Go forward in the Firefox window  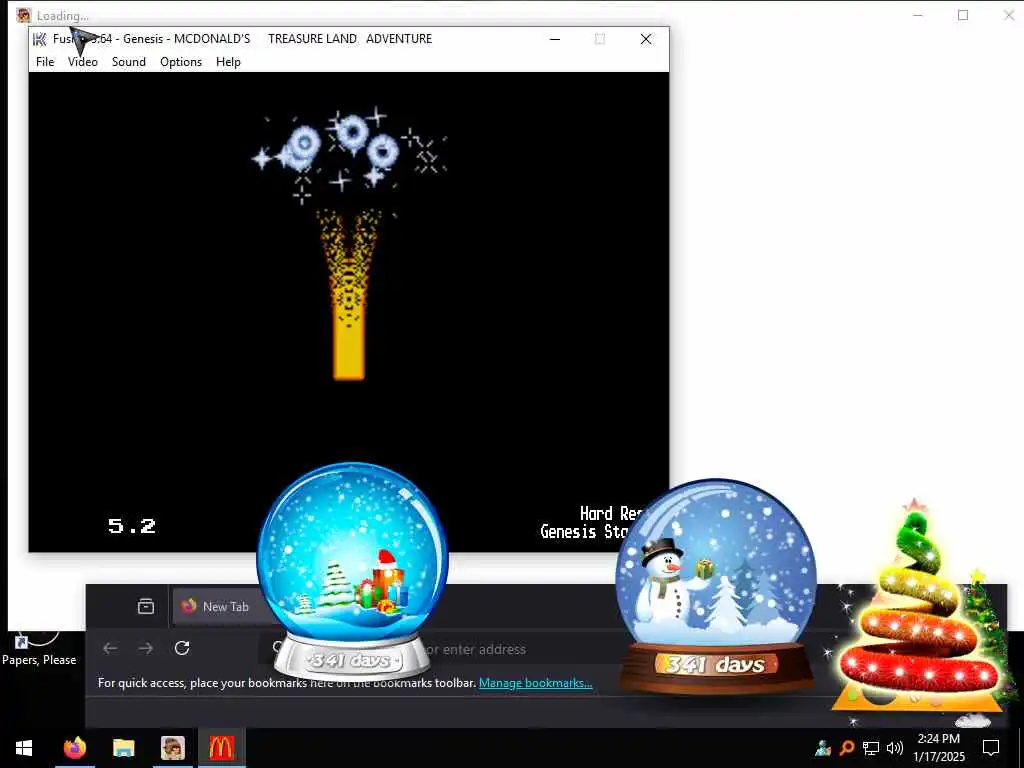click(146, 648)
